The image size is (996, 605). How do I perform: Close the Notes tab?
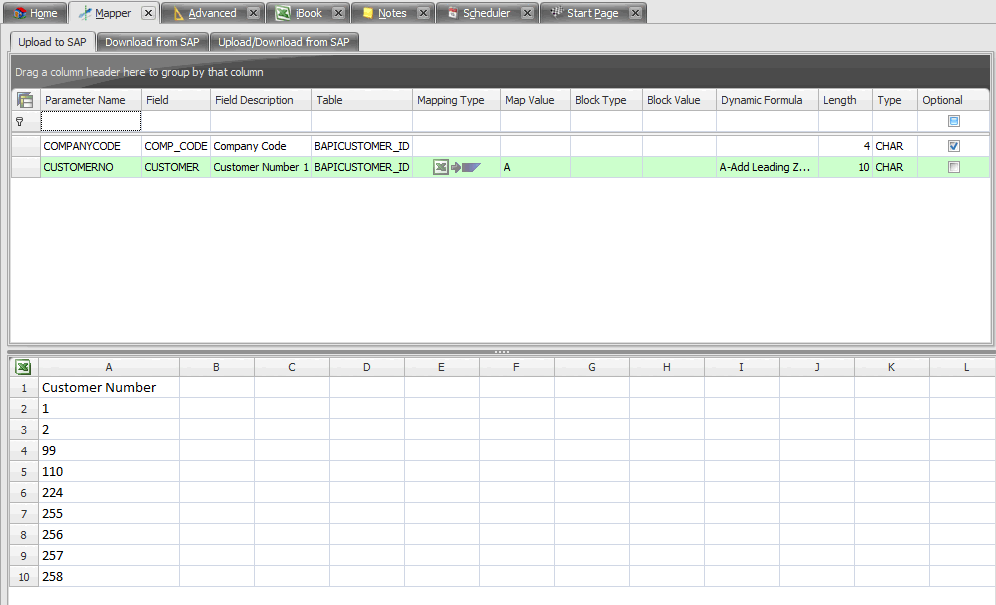pos(424,13)
